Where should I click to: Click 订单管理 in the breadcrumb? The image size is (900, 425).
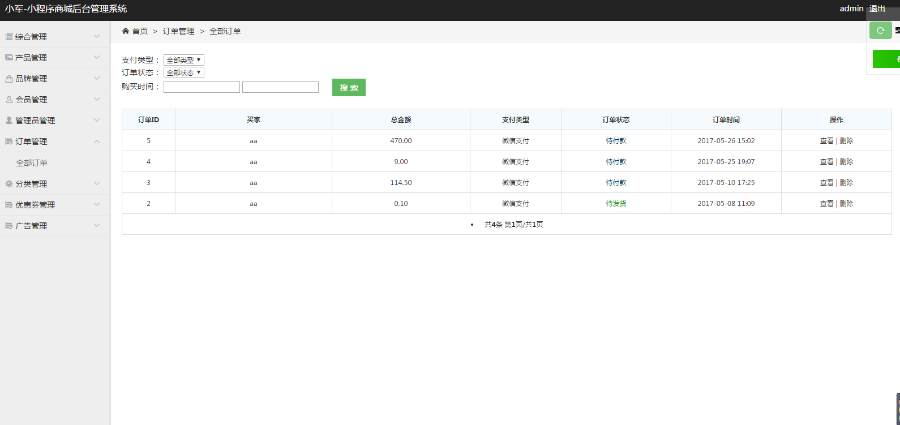click(179, 32)
